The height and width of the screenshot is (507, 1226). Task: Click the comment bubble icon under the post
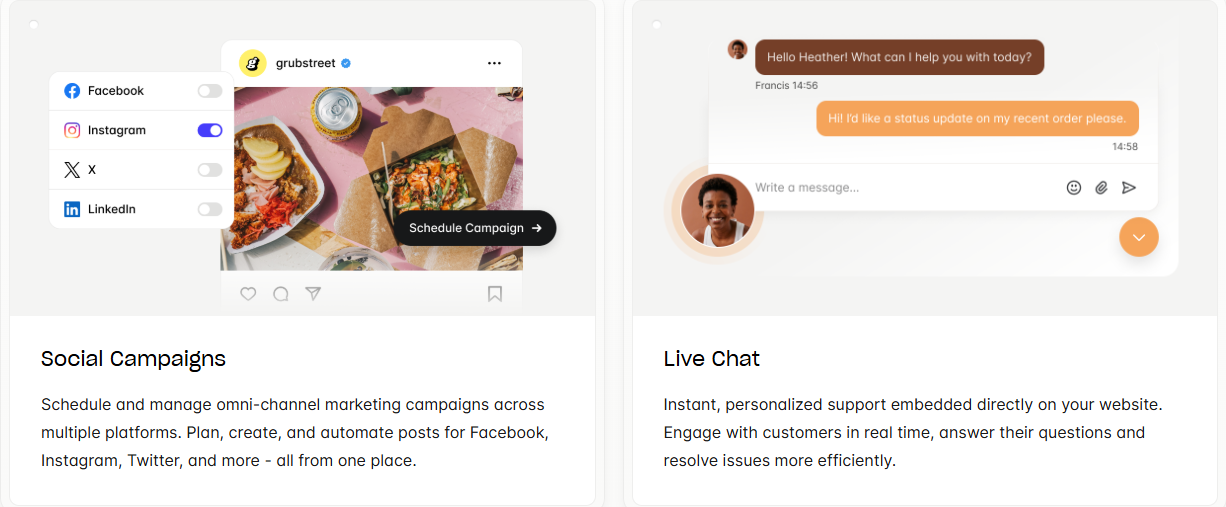tap(281, 294)
